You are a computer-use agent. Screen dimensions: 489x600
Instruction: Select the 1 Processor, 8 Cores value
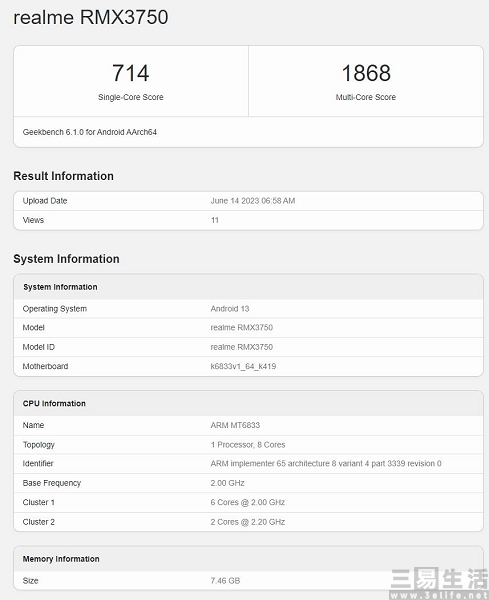pos(248,445)
